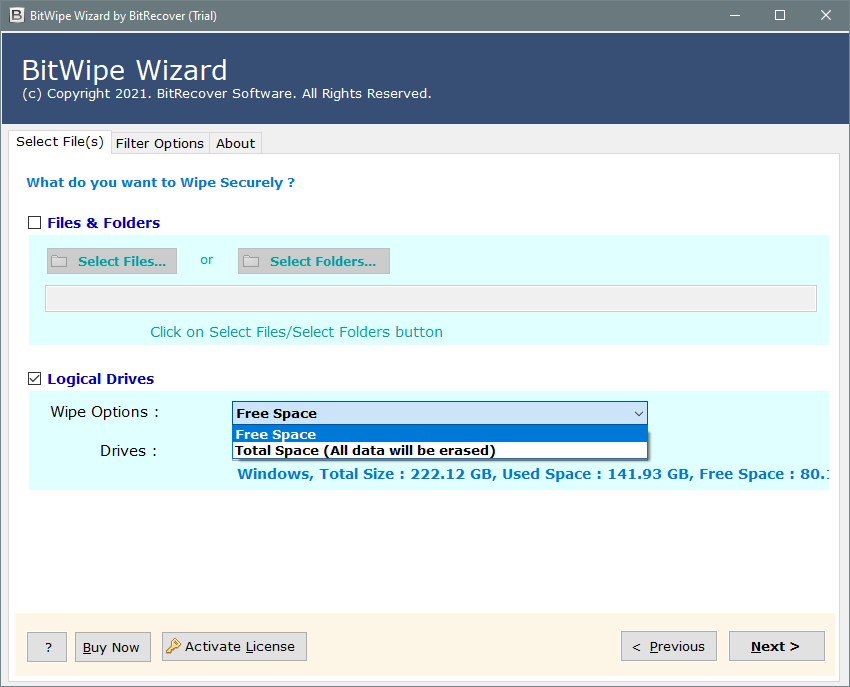850x687 pixels.
Task: Uncheck the Logical Drives checkbox
Action: pos(35,378)
